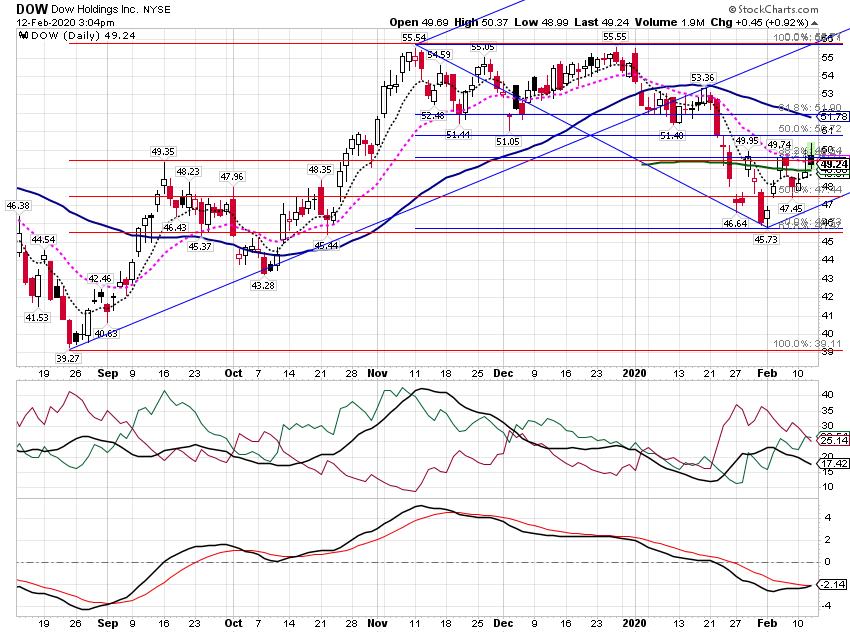Click the 47.45 price label

click(x=791, y=209)
